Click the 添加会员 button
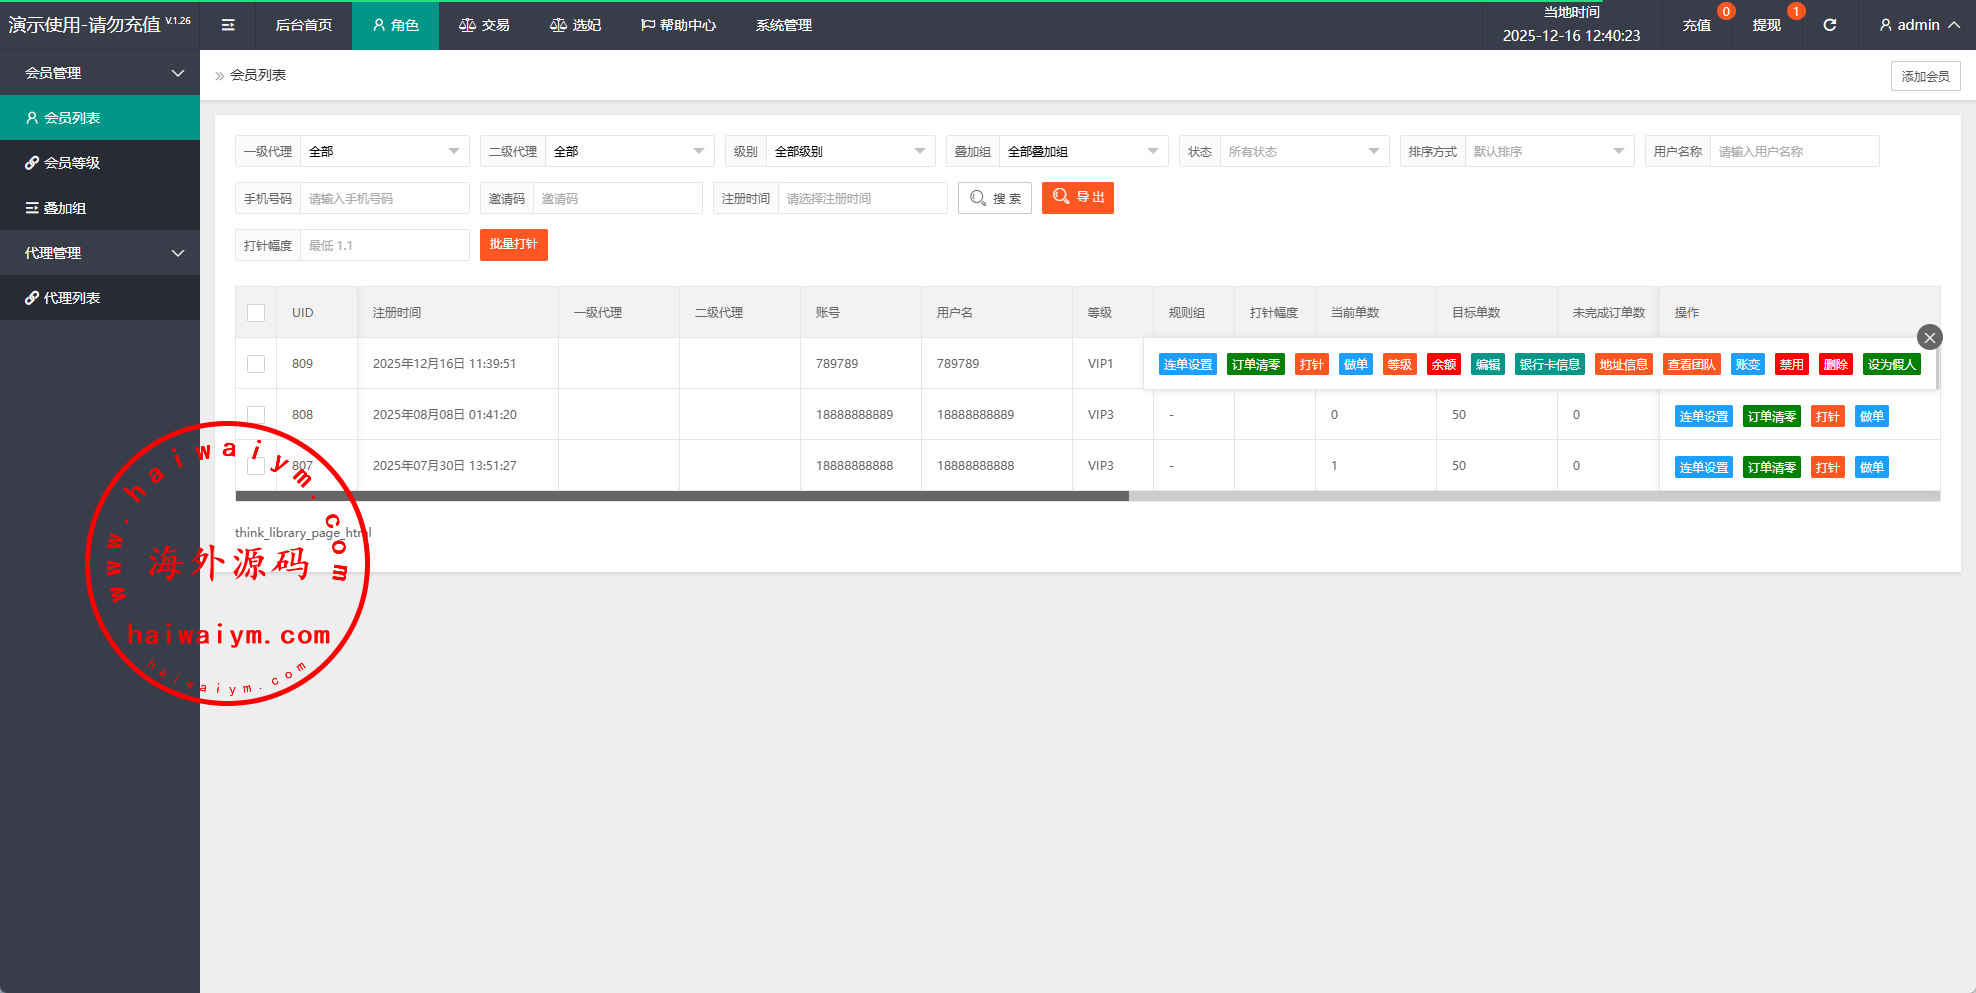 coord(1924,76)
